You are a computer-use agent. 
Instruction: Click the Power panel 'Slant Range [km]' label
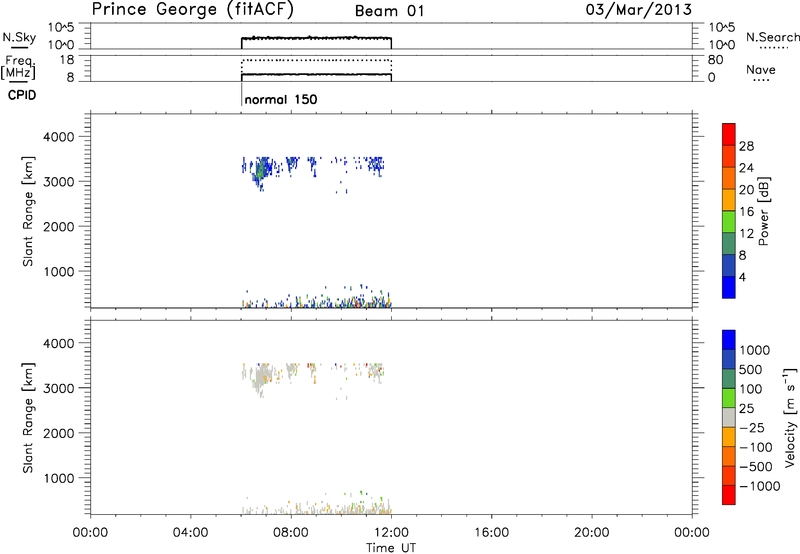pyautogui.click(x=28, y=211)
